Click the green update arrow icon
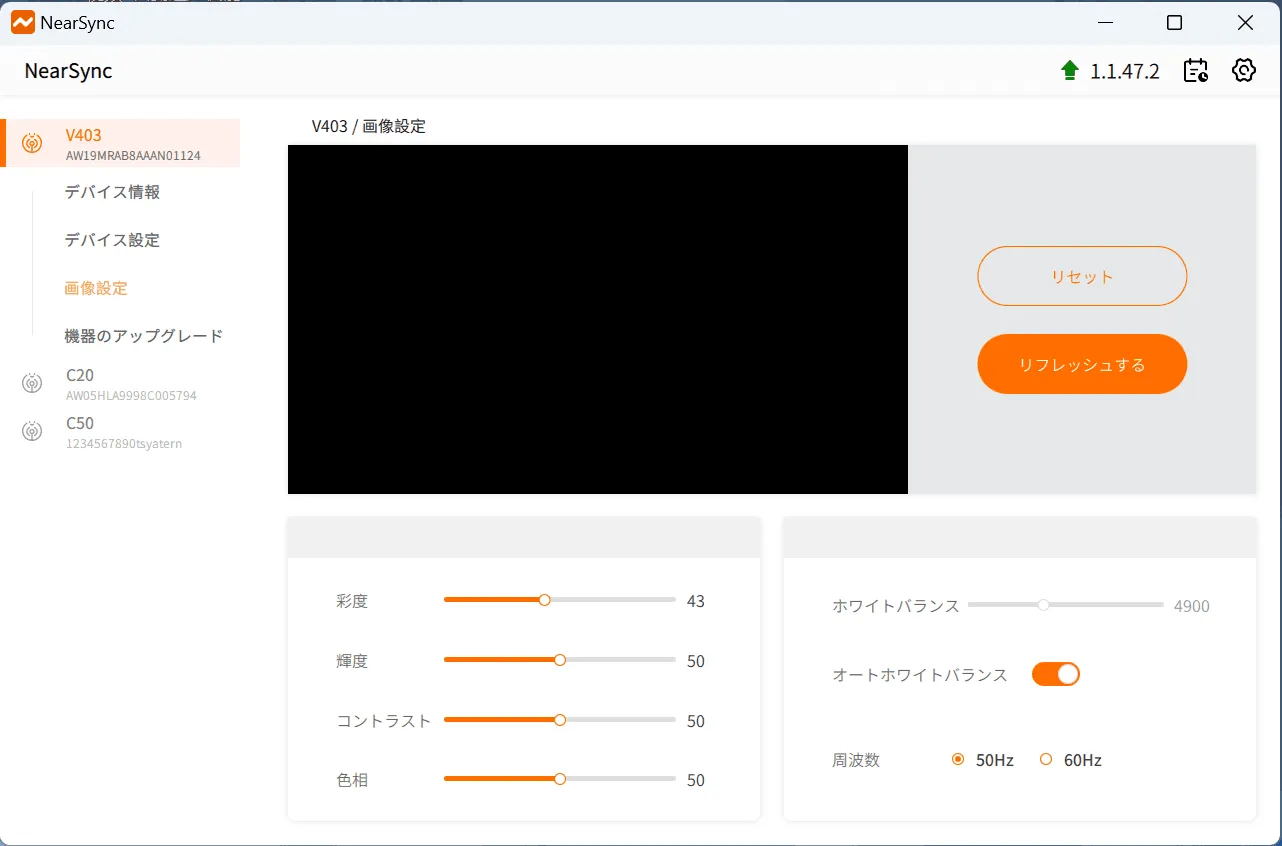This screenshot has height=846, width=1282. [1070, 70]
